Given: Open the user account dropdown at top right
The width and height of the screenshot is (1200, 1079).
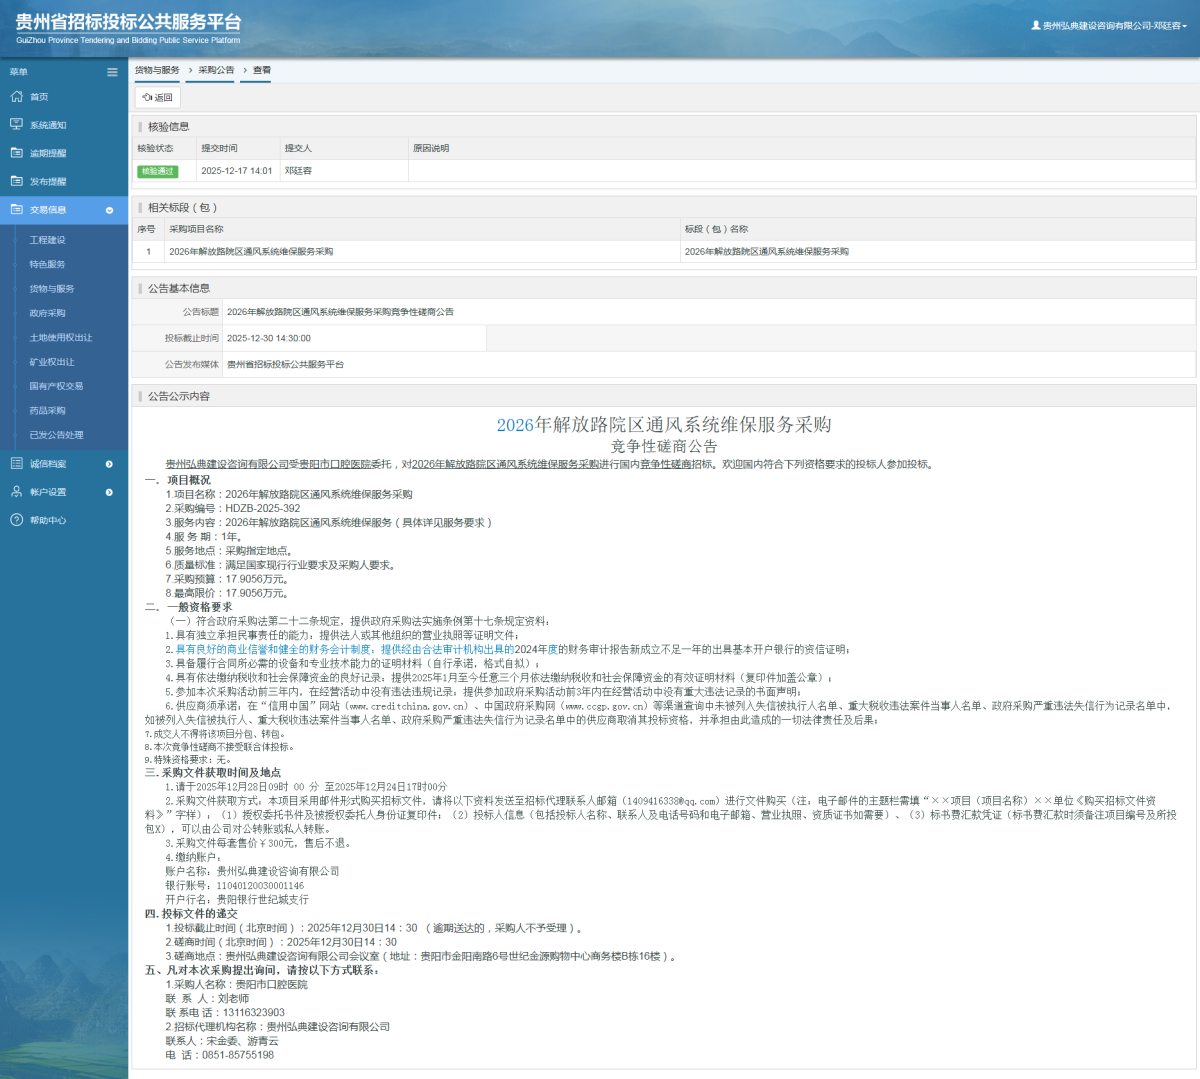Looking at the screenshot, I should pos(1109,26).
